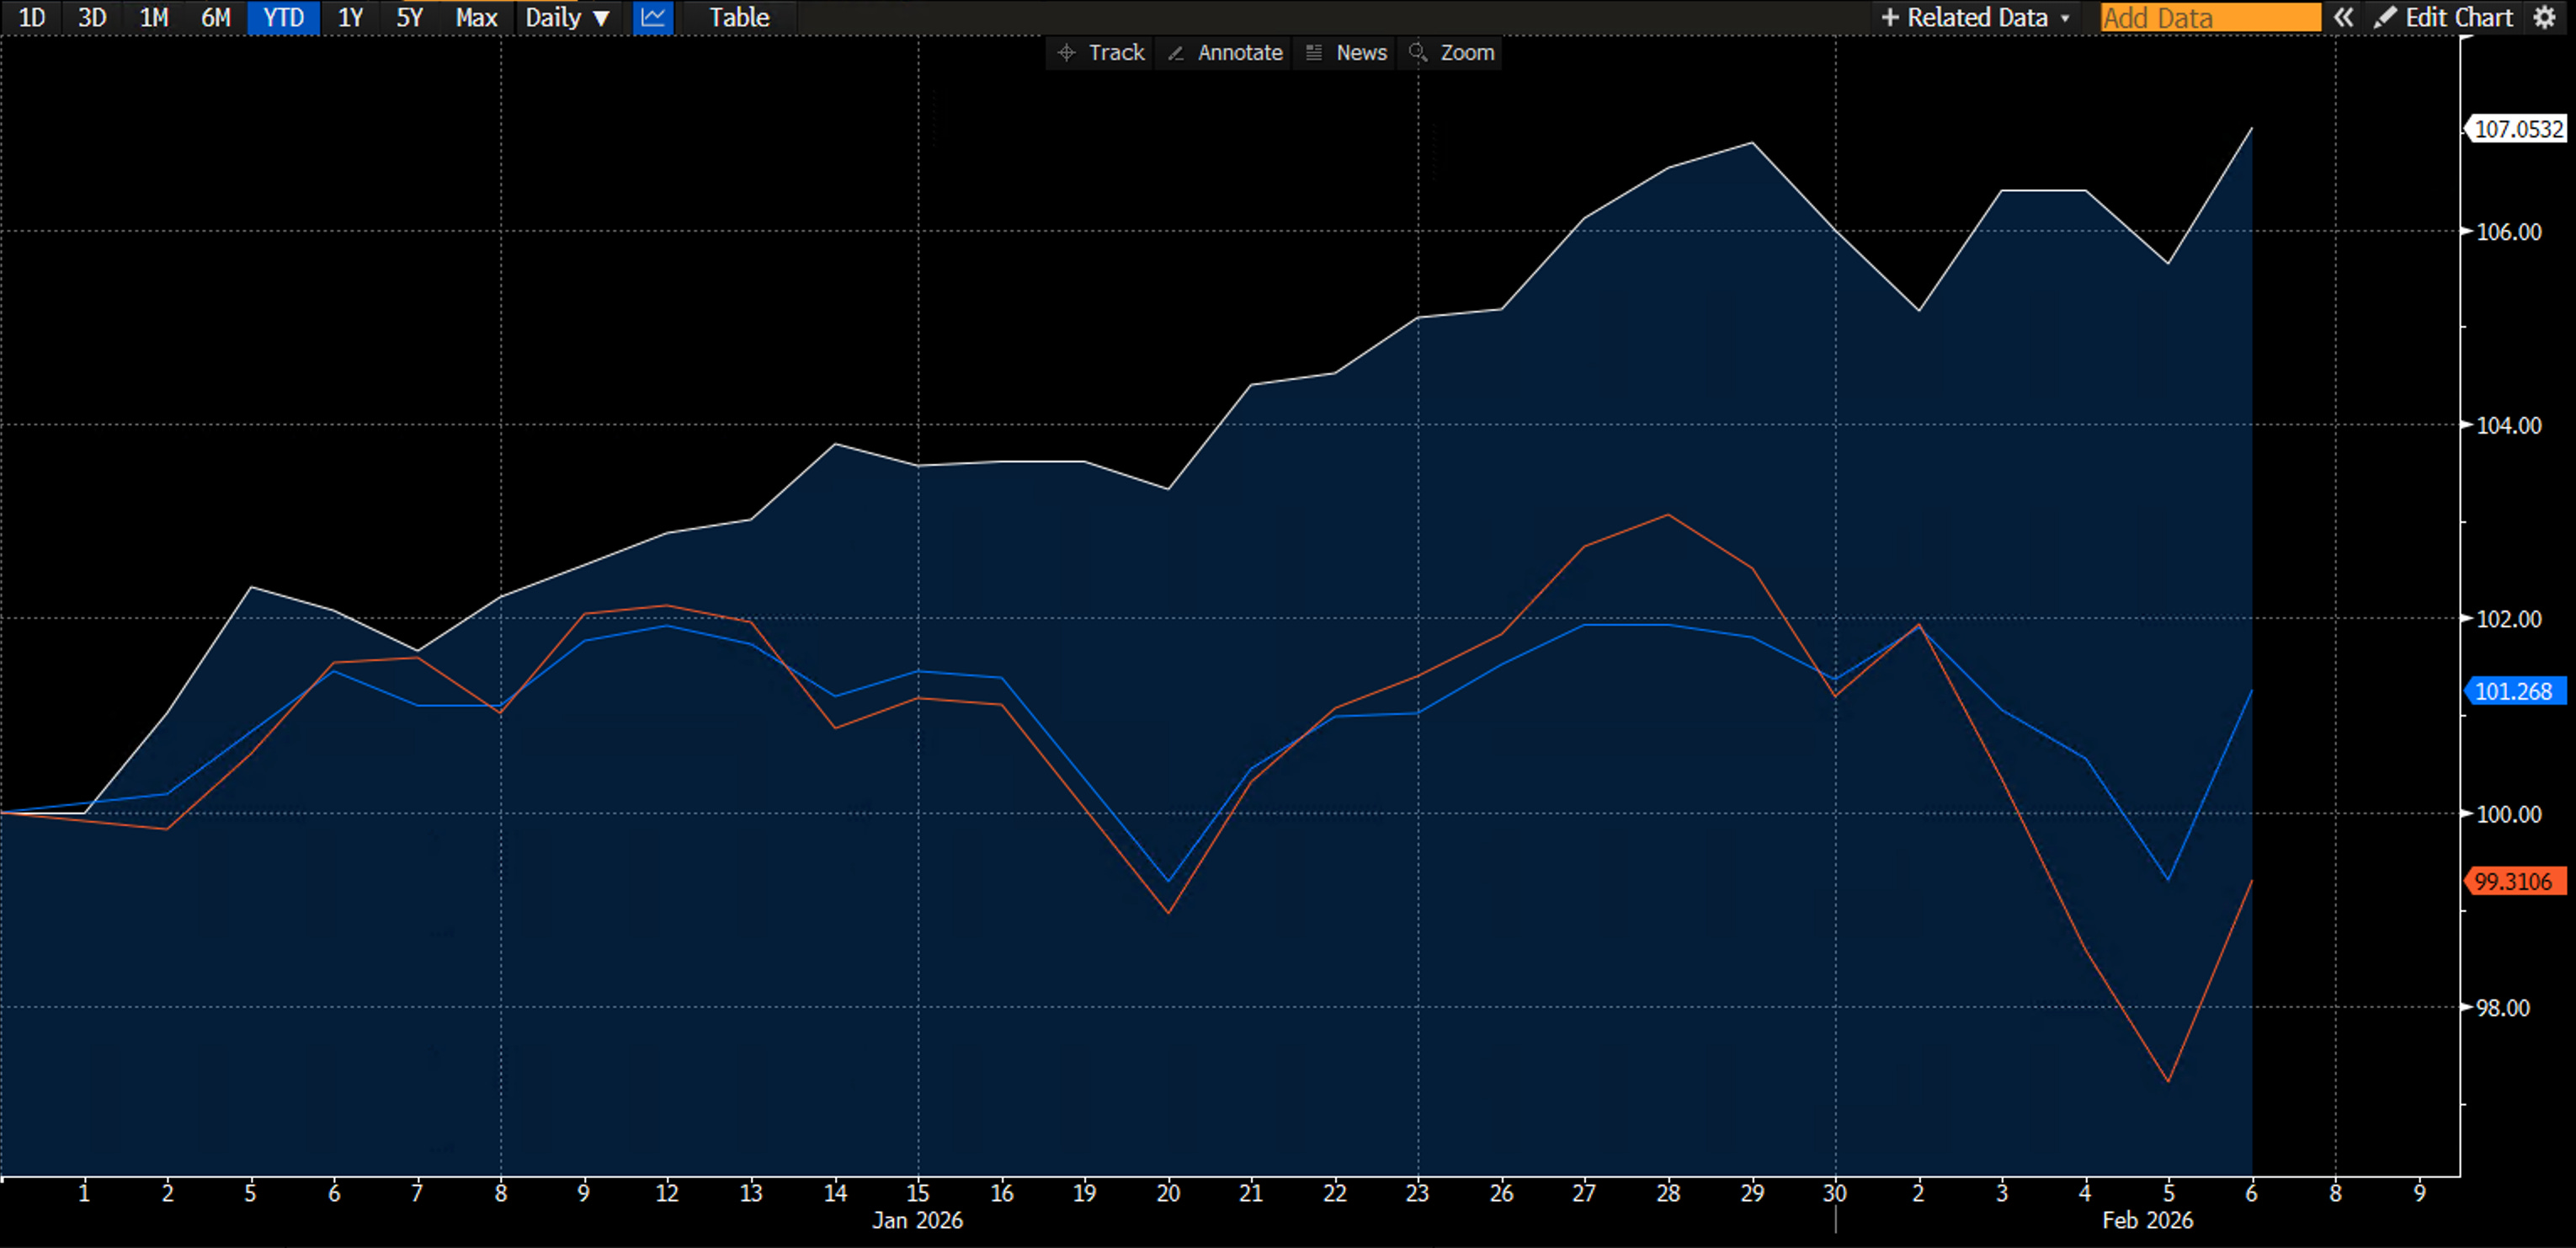Open chart settings gear icon
The image size is (2576, 1248).
2545,17
